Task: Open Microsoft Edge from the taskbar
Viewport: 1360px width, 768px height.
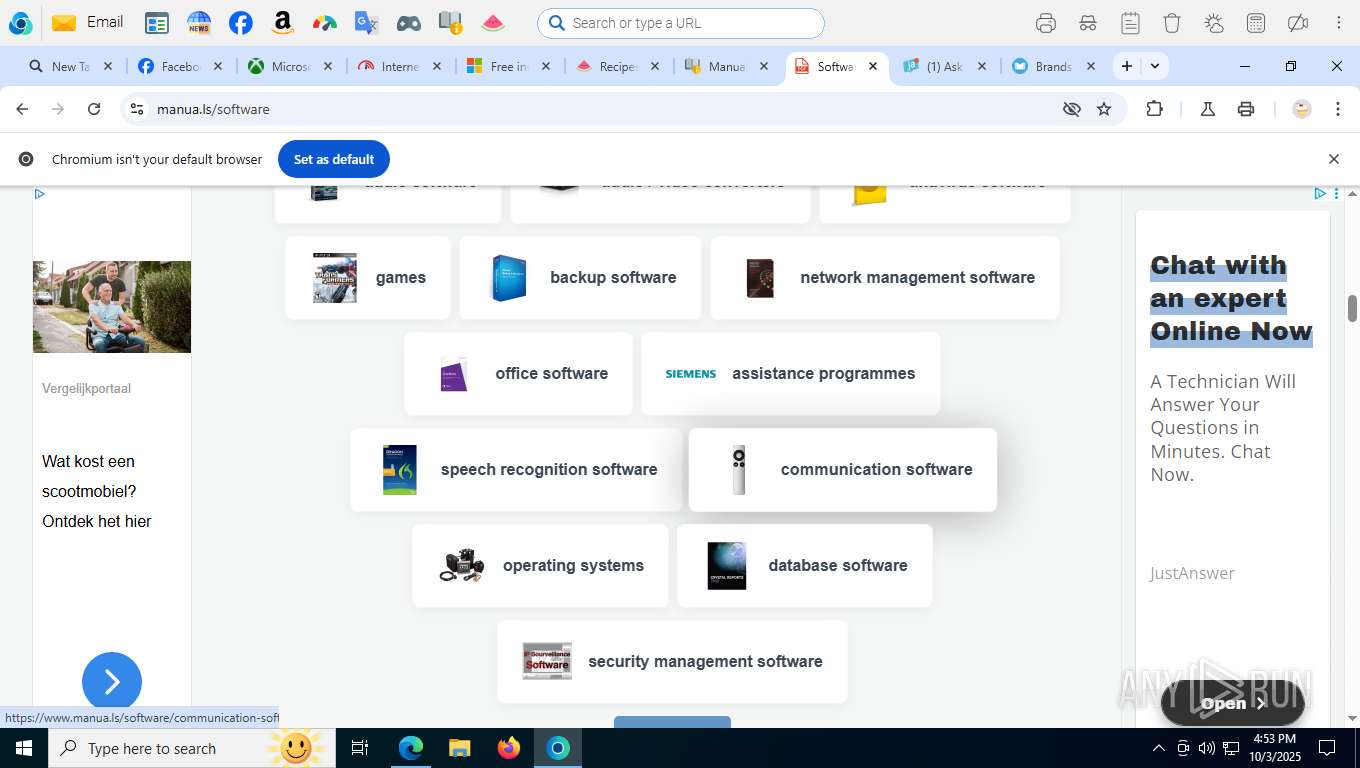Action: (x=411, y=748)
